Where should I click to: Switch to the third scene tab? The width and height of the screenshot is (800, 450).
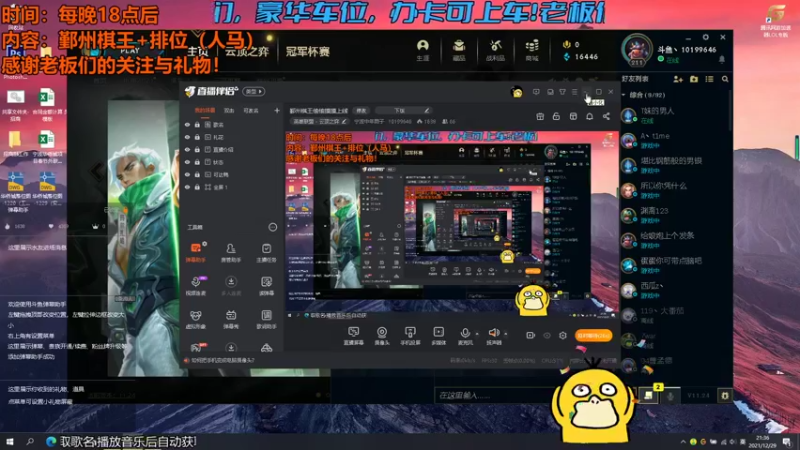[251, 110]
